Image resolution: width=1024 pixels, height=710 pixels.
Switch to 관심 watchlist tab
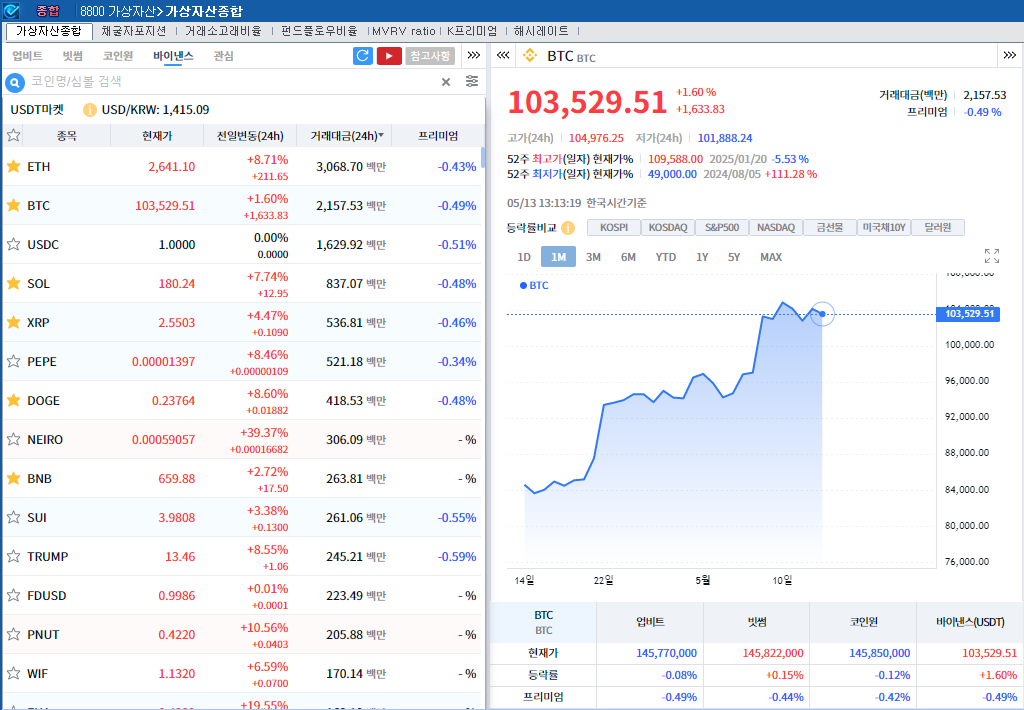223,56
